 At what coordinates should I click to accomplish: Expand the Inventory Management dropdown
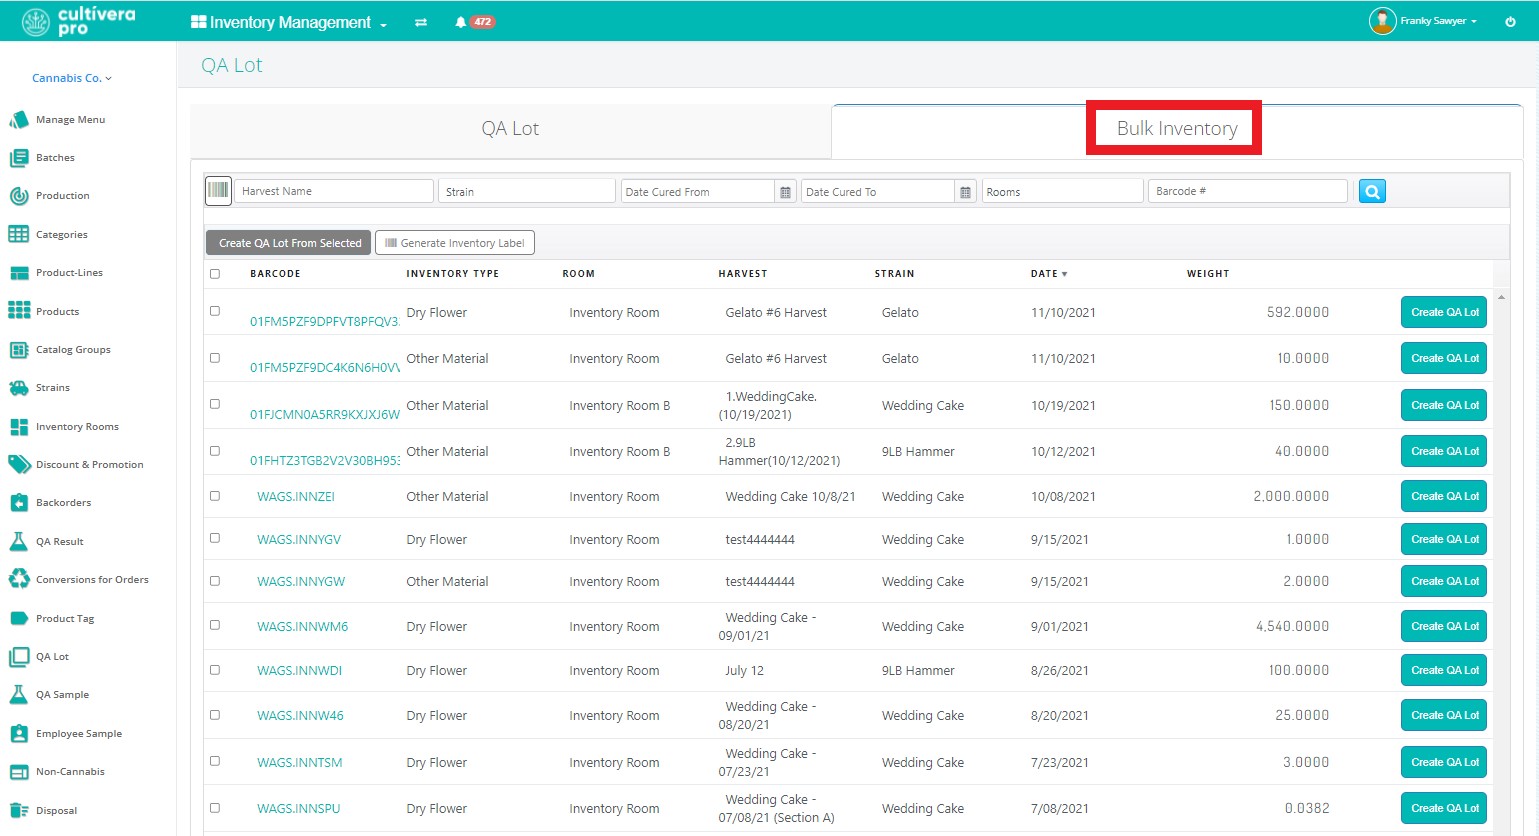tap(289, 22)
